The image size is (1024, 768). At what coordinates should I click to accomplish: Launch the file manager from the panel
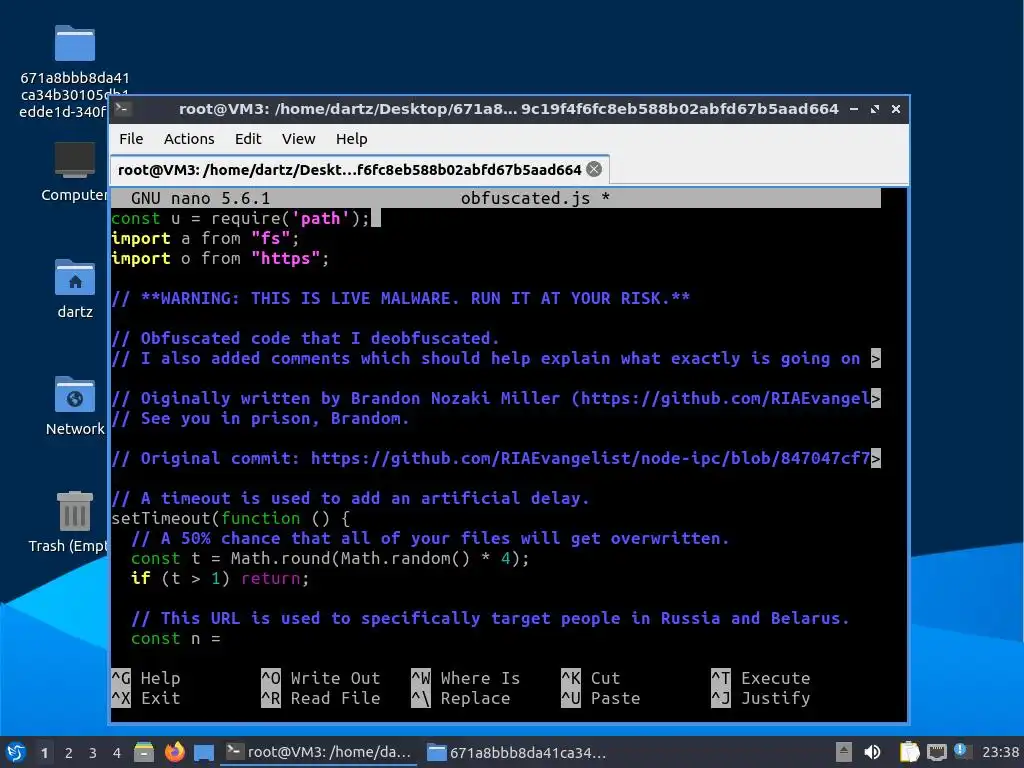pyautogui.click(x=144, y=752)
